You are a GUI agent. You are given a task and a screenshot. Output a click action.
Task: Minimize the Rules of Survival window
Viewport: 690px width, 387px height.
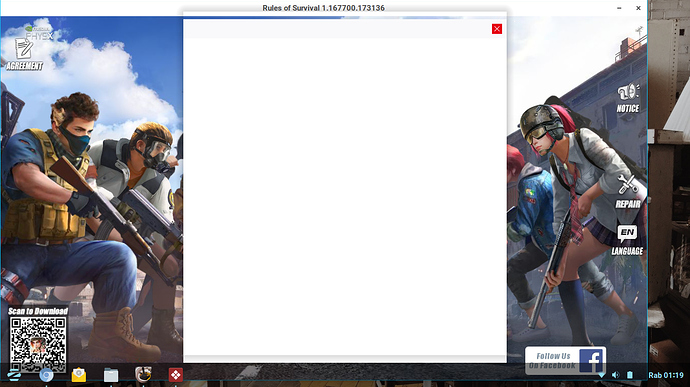click(619, 8)
